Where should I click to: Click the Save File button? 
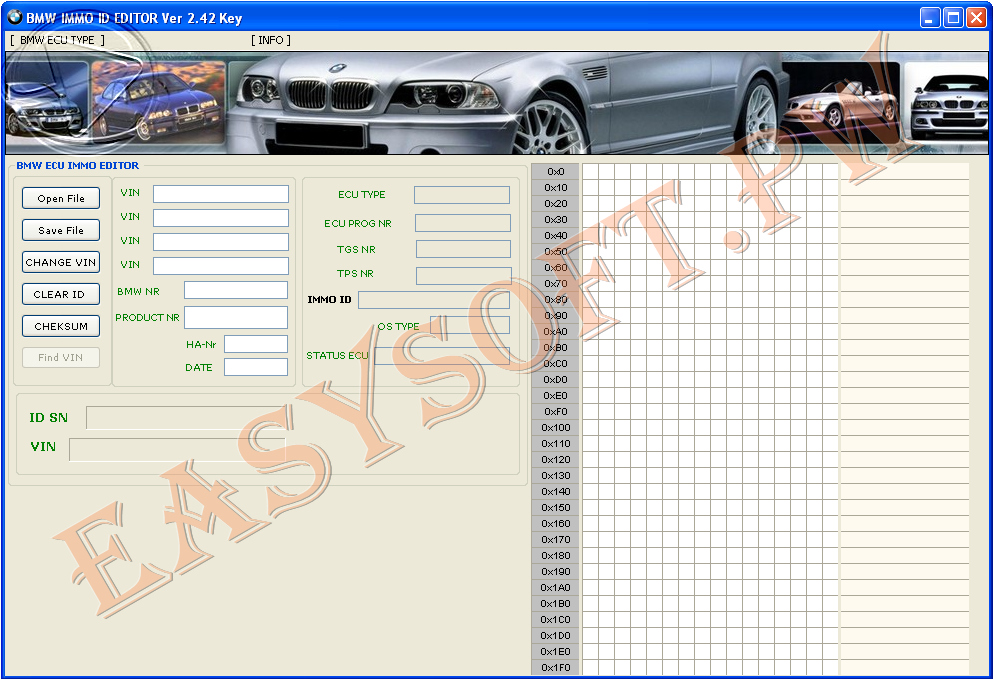61,231
